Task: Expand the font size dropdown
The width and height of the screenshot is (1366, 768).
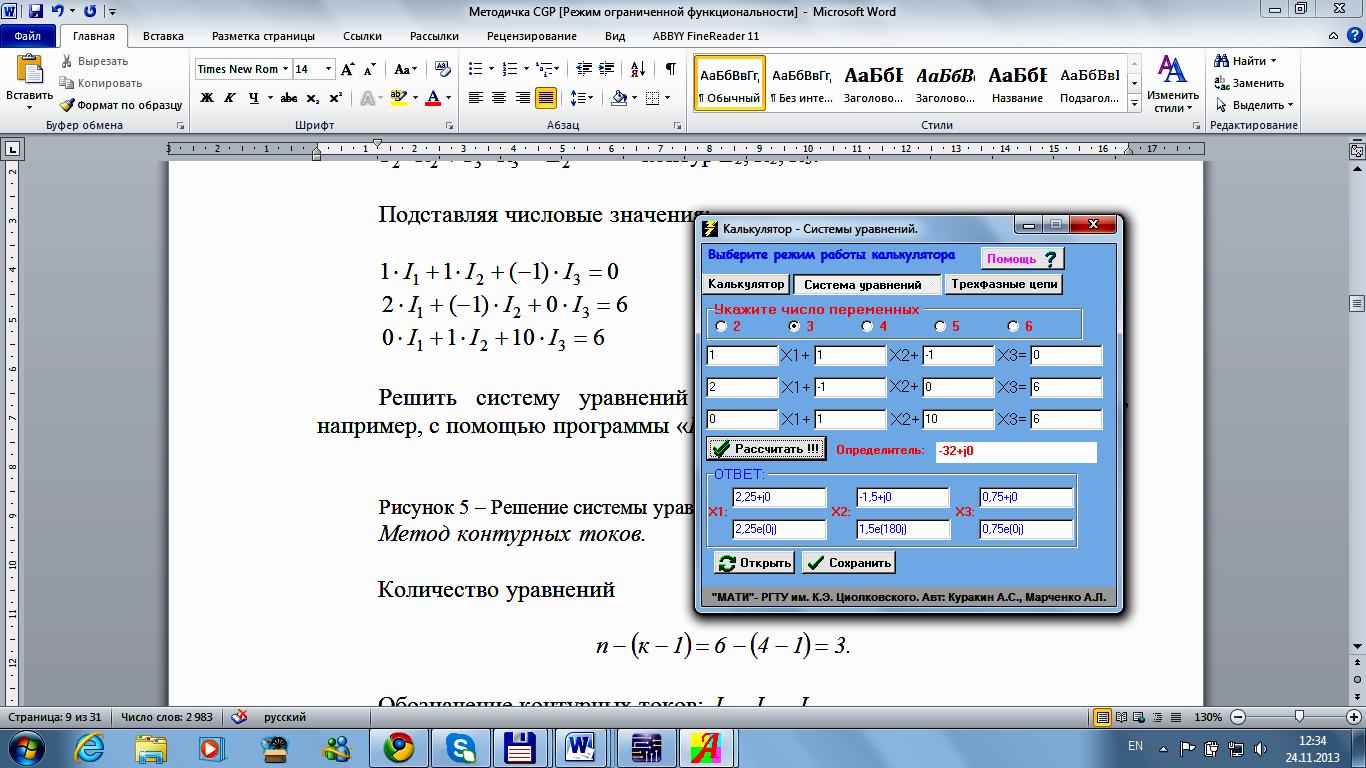Action: point(328,69)
